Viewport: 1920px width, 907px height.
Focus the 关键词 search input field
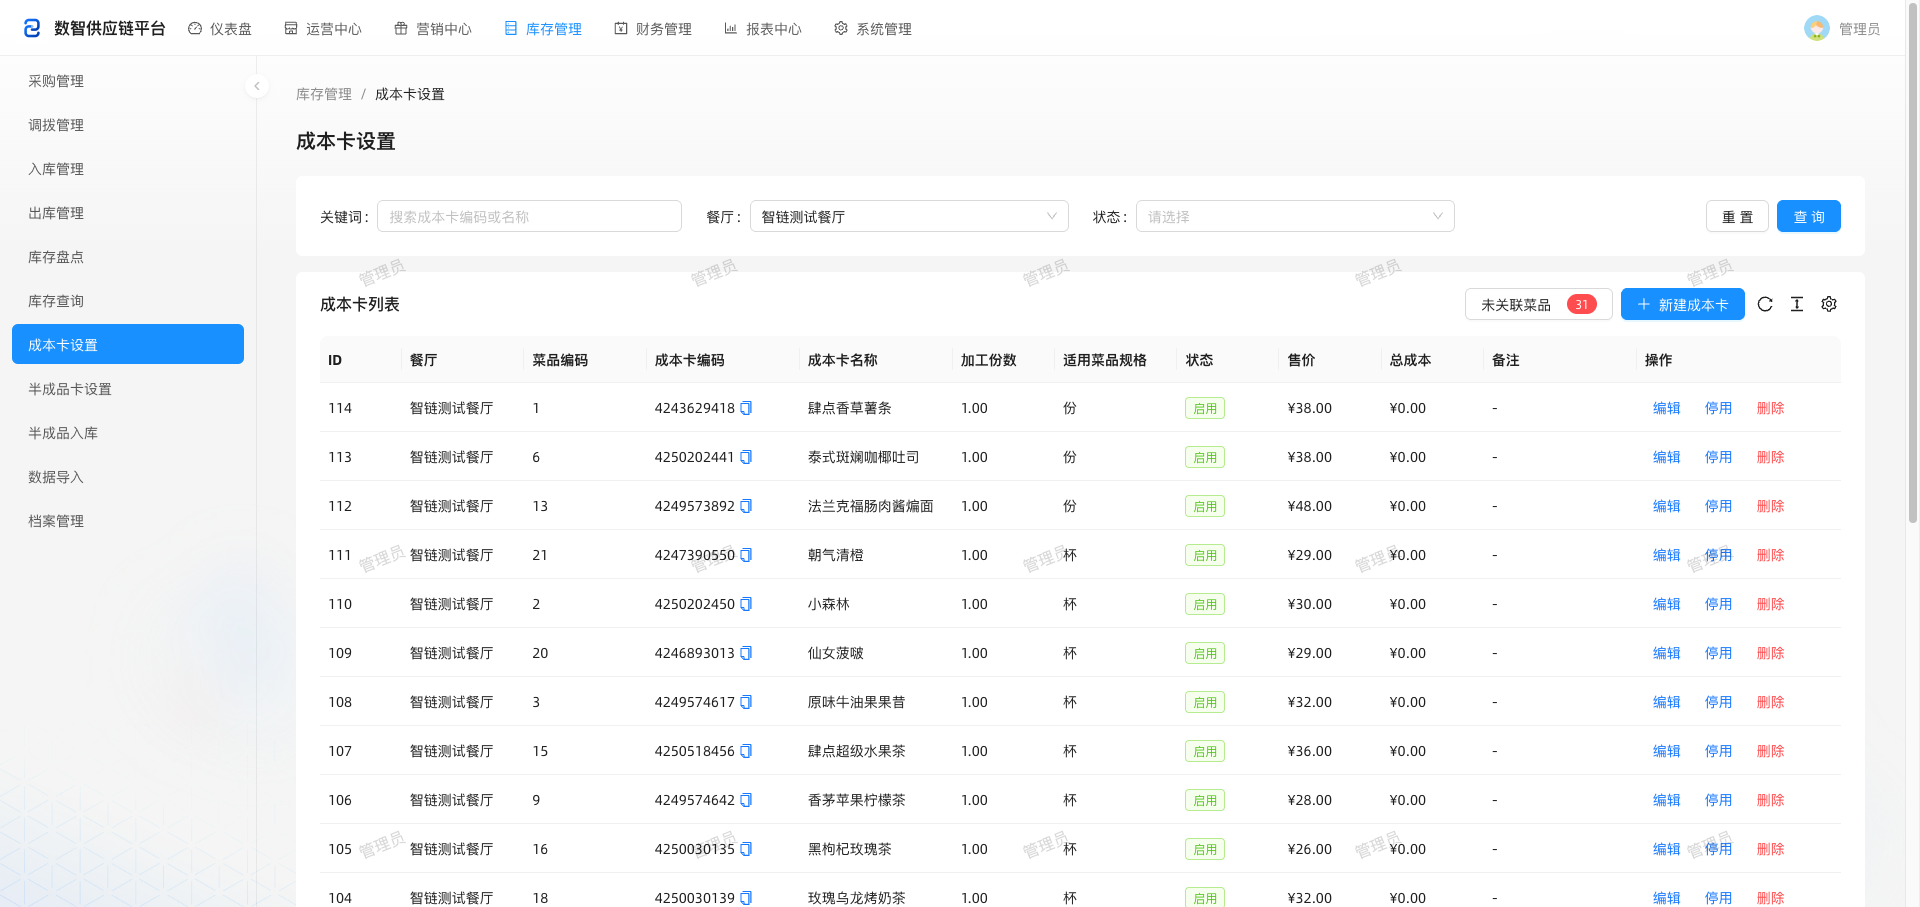click(529, 216)
